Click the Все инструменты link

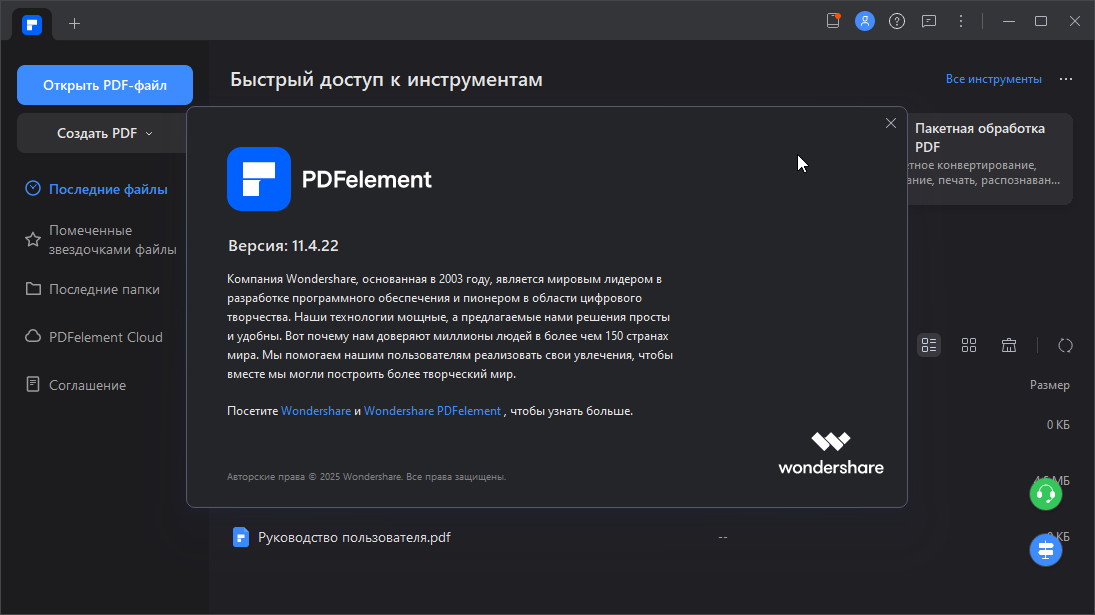pos(993,79)
